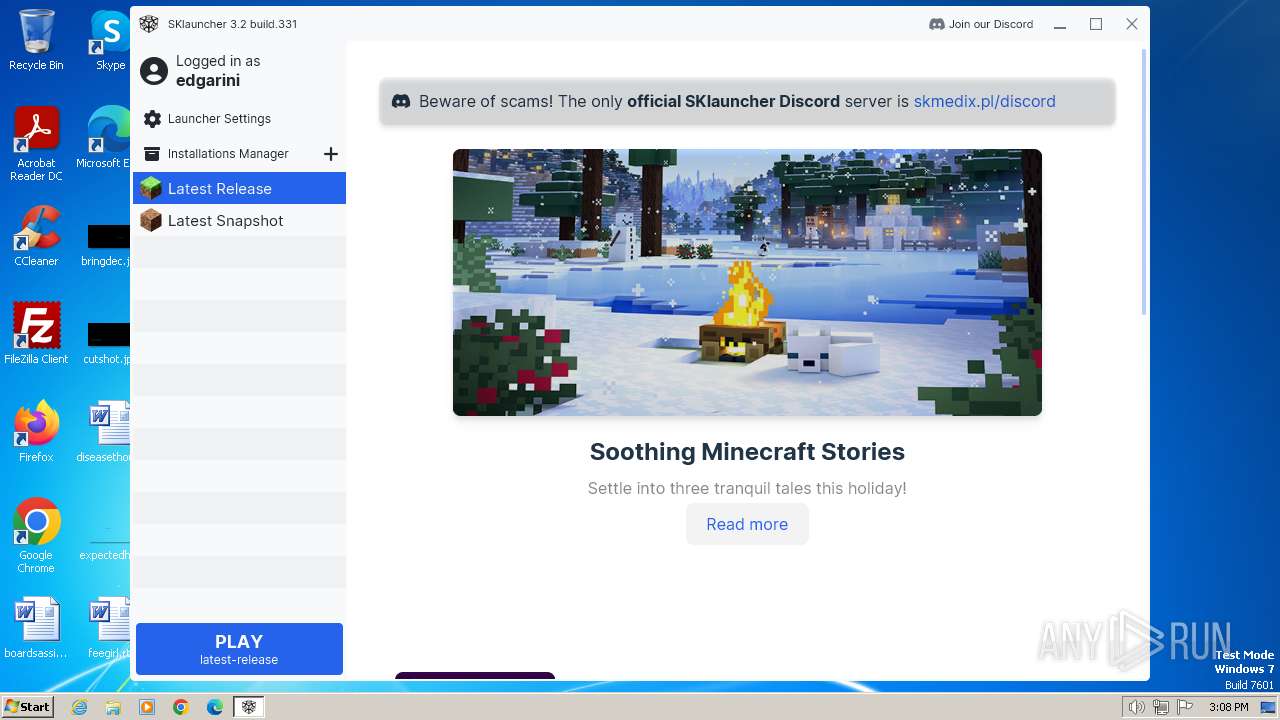Click the dirt block icon for Latest Snapshot

click(x=151, y=221)
